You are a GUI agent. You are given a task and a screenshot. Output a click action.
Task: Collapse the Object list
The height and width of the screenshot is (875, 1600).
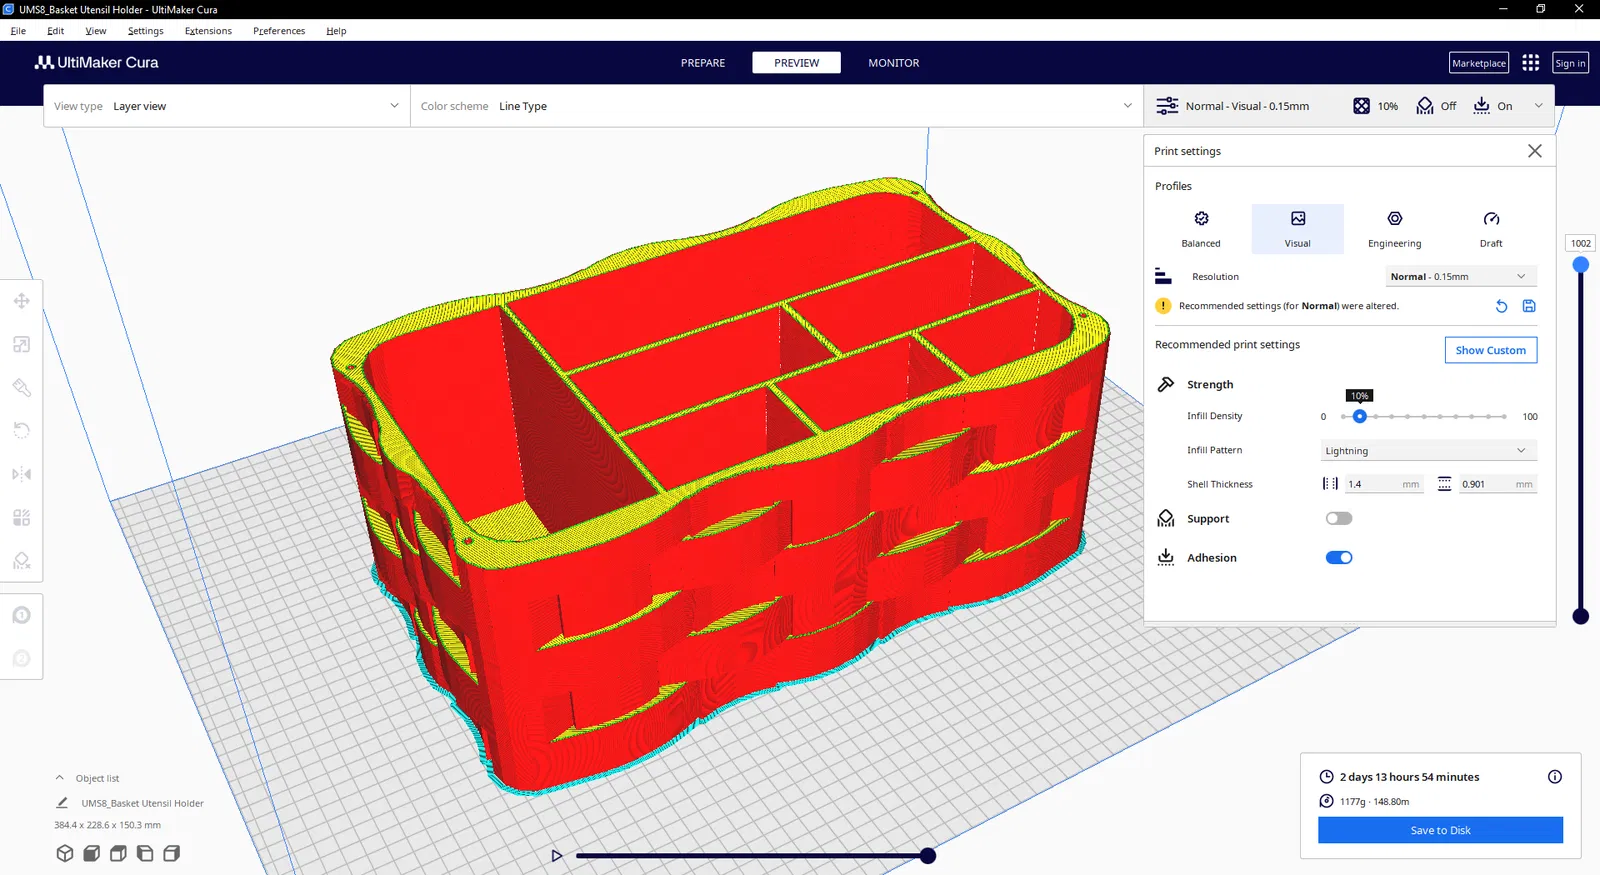pyautogui.click(x=60, y=778)
